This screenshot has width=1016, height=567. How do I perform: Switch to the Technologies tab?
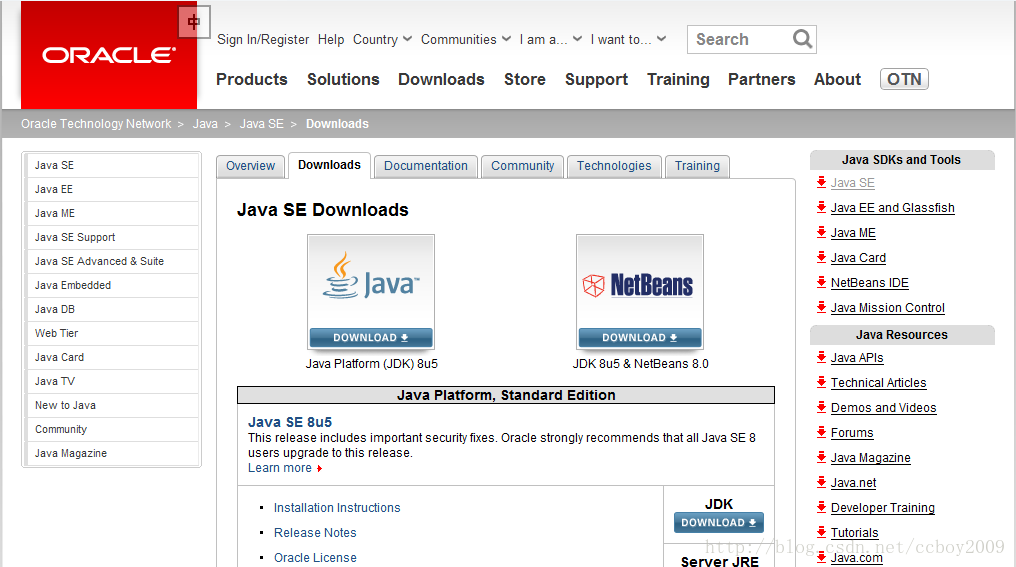coord(614,166)
